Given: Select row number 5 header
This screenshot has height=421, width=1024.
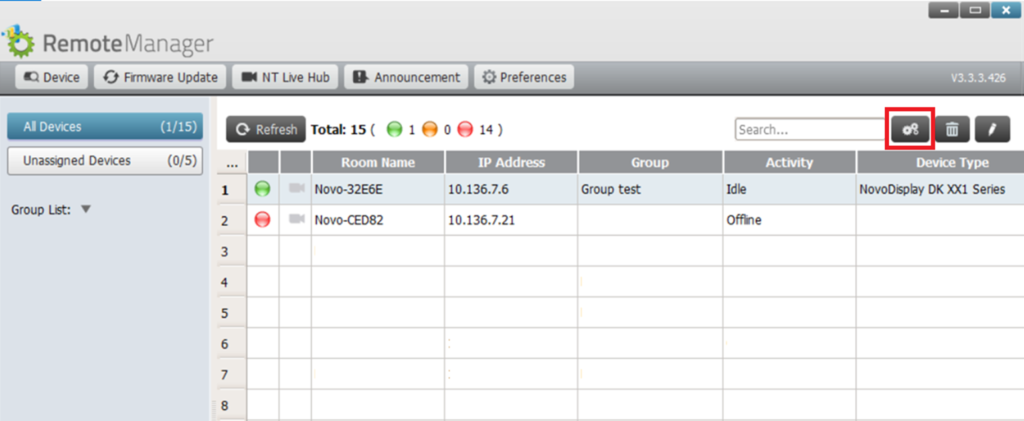Looking at the screenshot, I should 231,313.
